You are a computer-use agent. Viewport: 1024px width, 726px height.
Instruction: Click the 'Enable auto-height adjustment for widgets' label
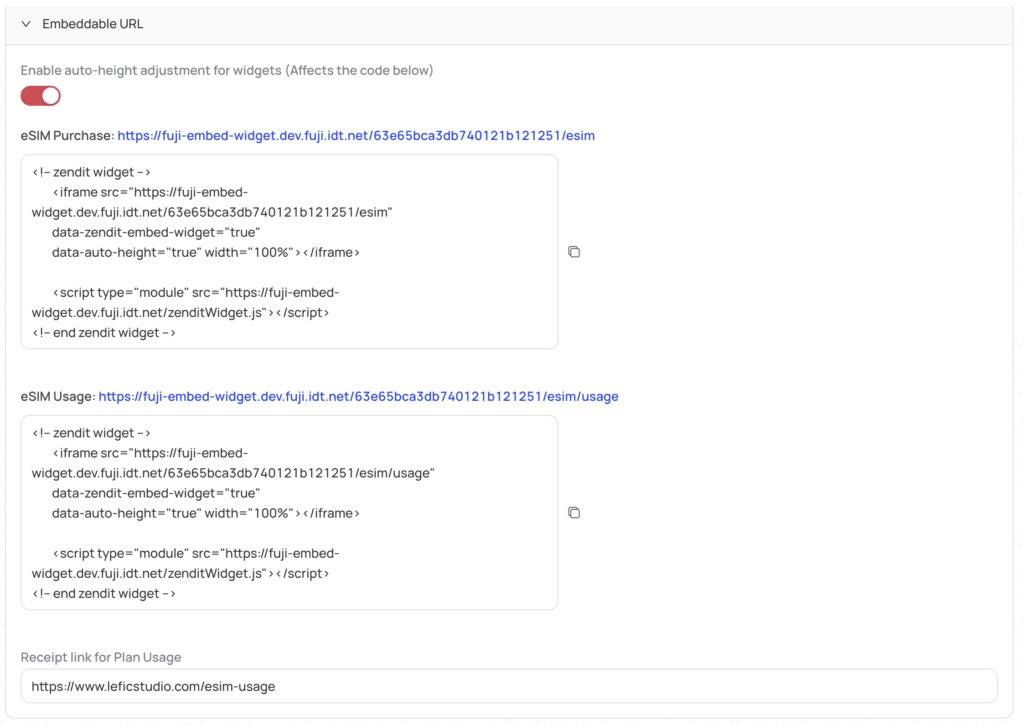pos(227,70)
